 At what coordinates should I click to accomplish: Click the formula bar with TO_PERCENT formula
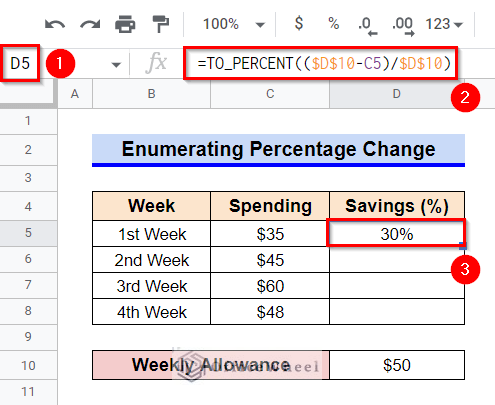pyautogui.click(x=321, y=63)
